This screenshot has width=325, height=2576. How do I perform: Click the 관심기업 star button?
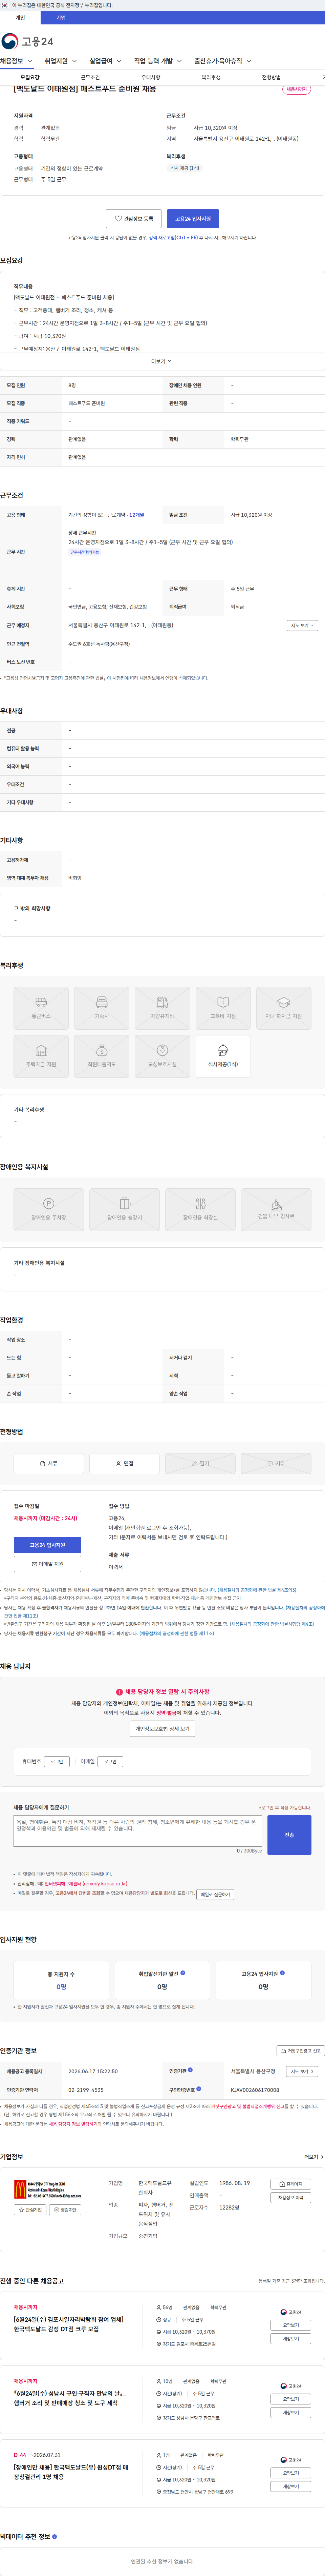pyautogui.click(x=30, y=2210)
